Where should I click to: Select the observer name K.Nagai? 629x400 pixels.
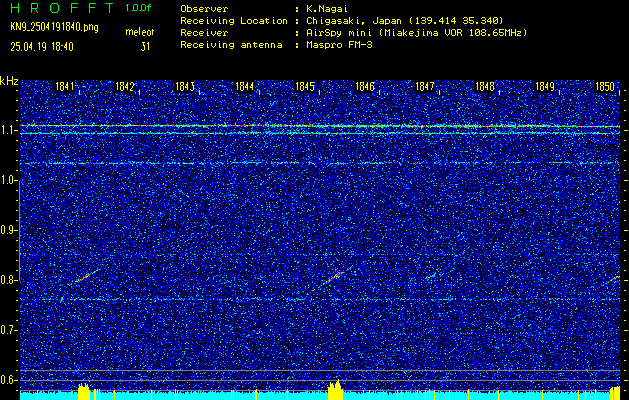[326, 9]
